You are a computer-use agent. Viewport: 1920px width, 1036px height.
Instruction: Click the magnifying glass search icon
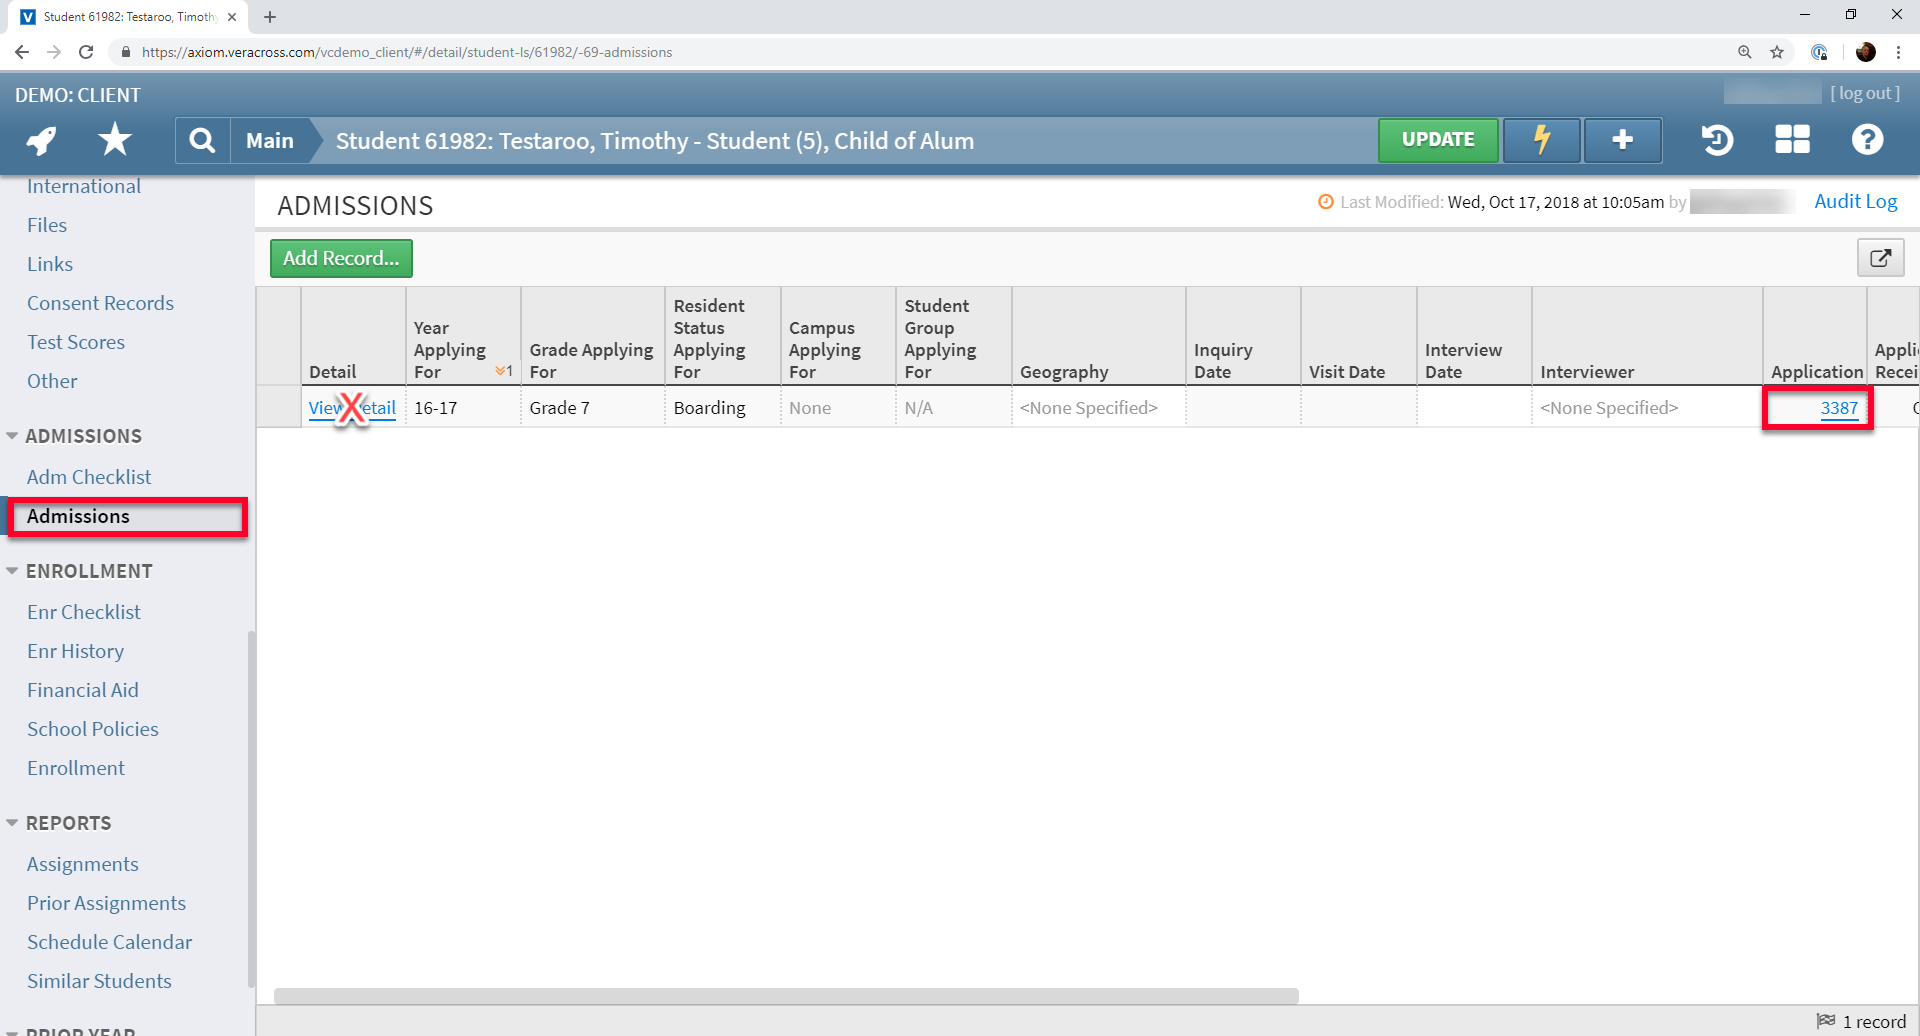[202, 140]
